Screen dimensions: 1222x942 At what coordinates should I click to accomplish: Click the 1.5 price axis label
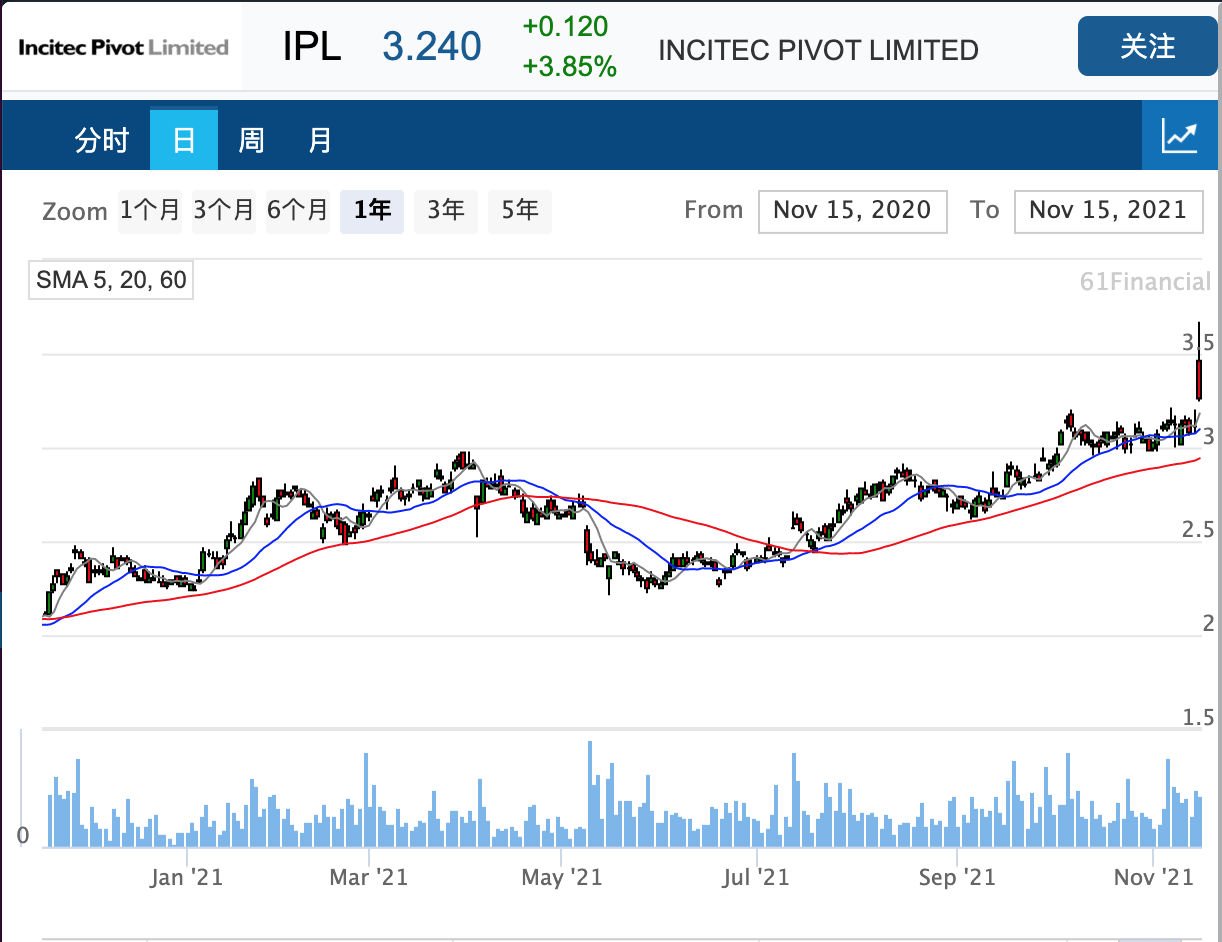click(1198, 717)
